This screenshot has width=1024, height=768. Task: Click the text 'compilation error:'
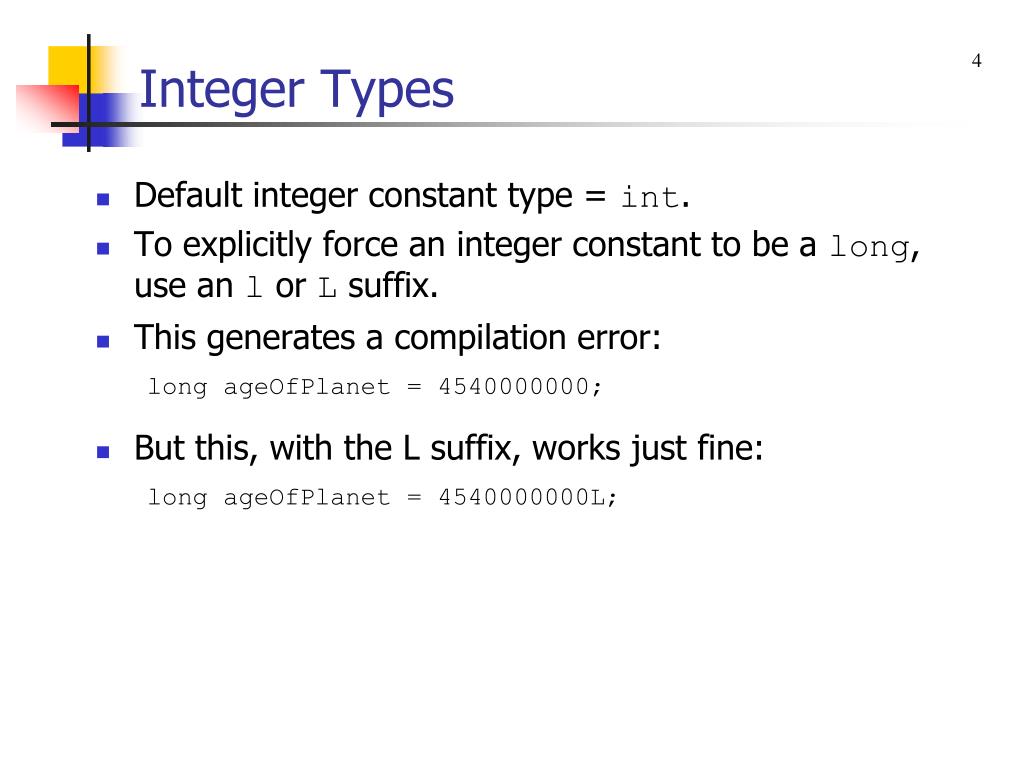[527, 339]
